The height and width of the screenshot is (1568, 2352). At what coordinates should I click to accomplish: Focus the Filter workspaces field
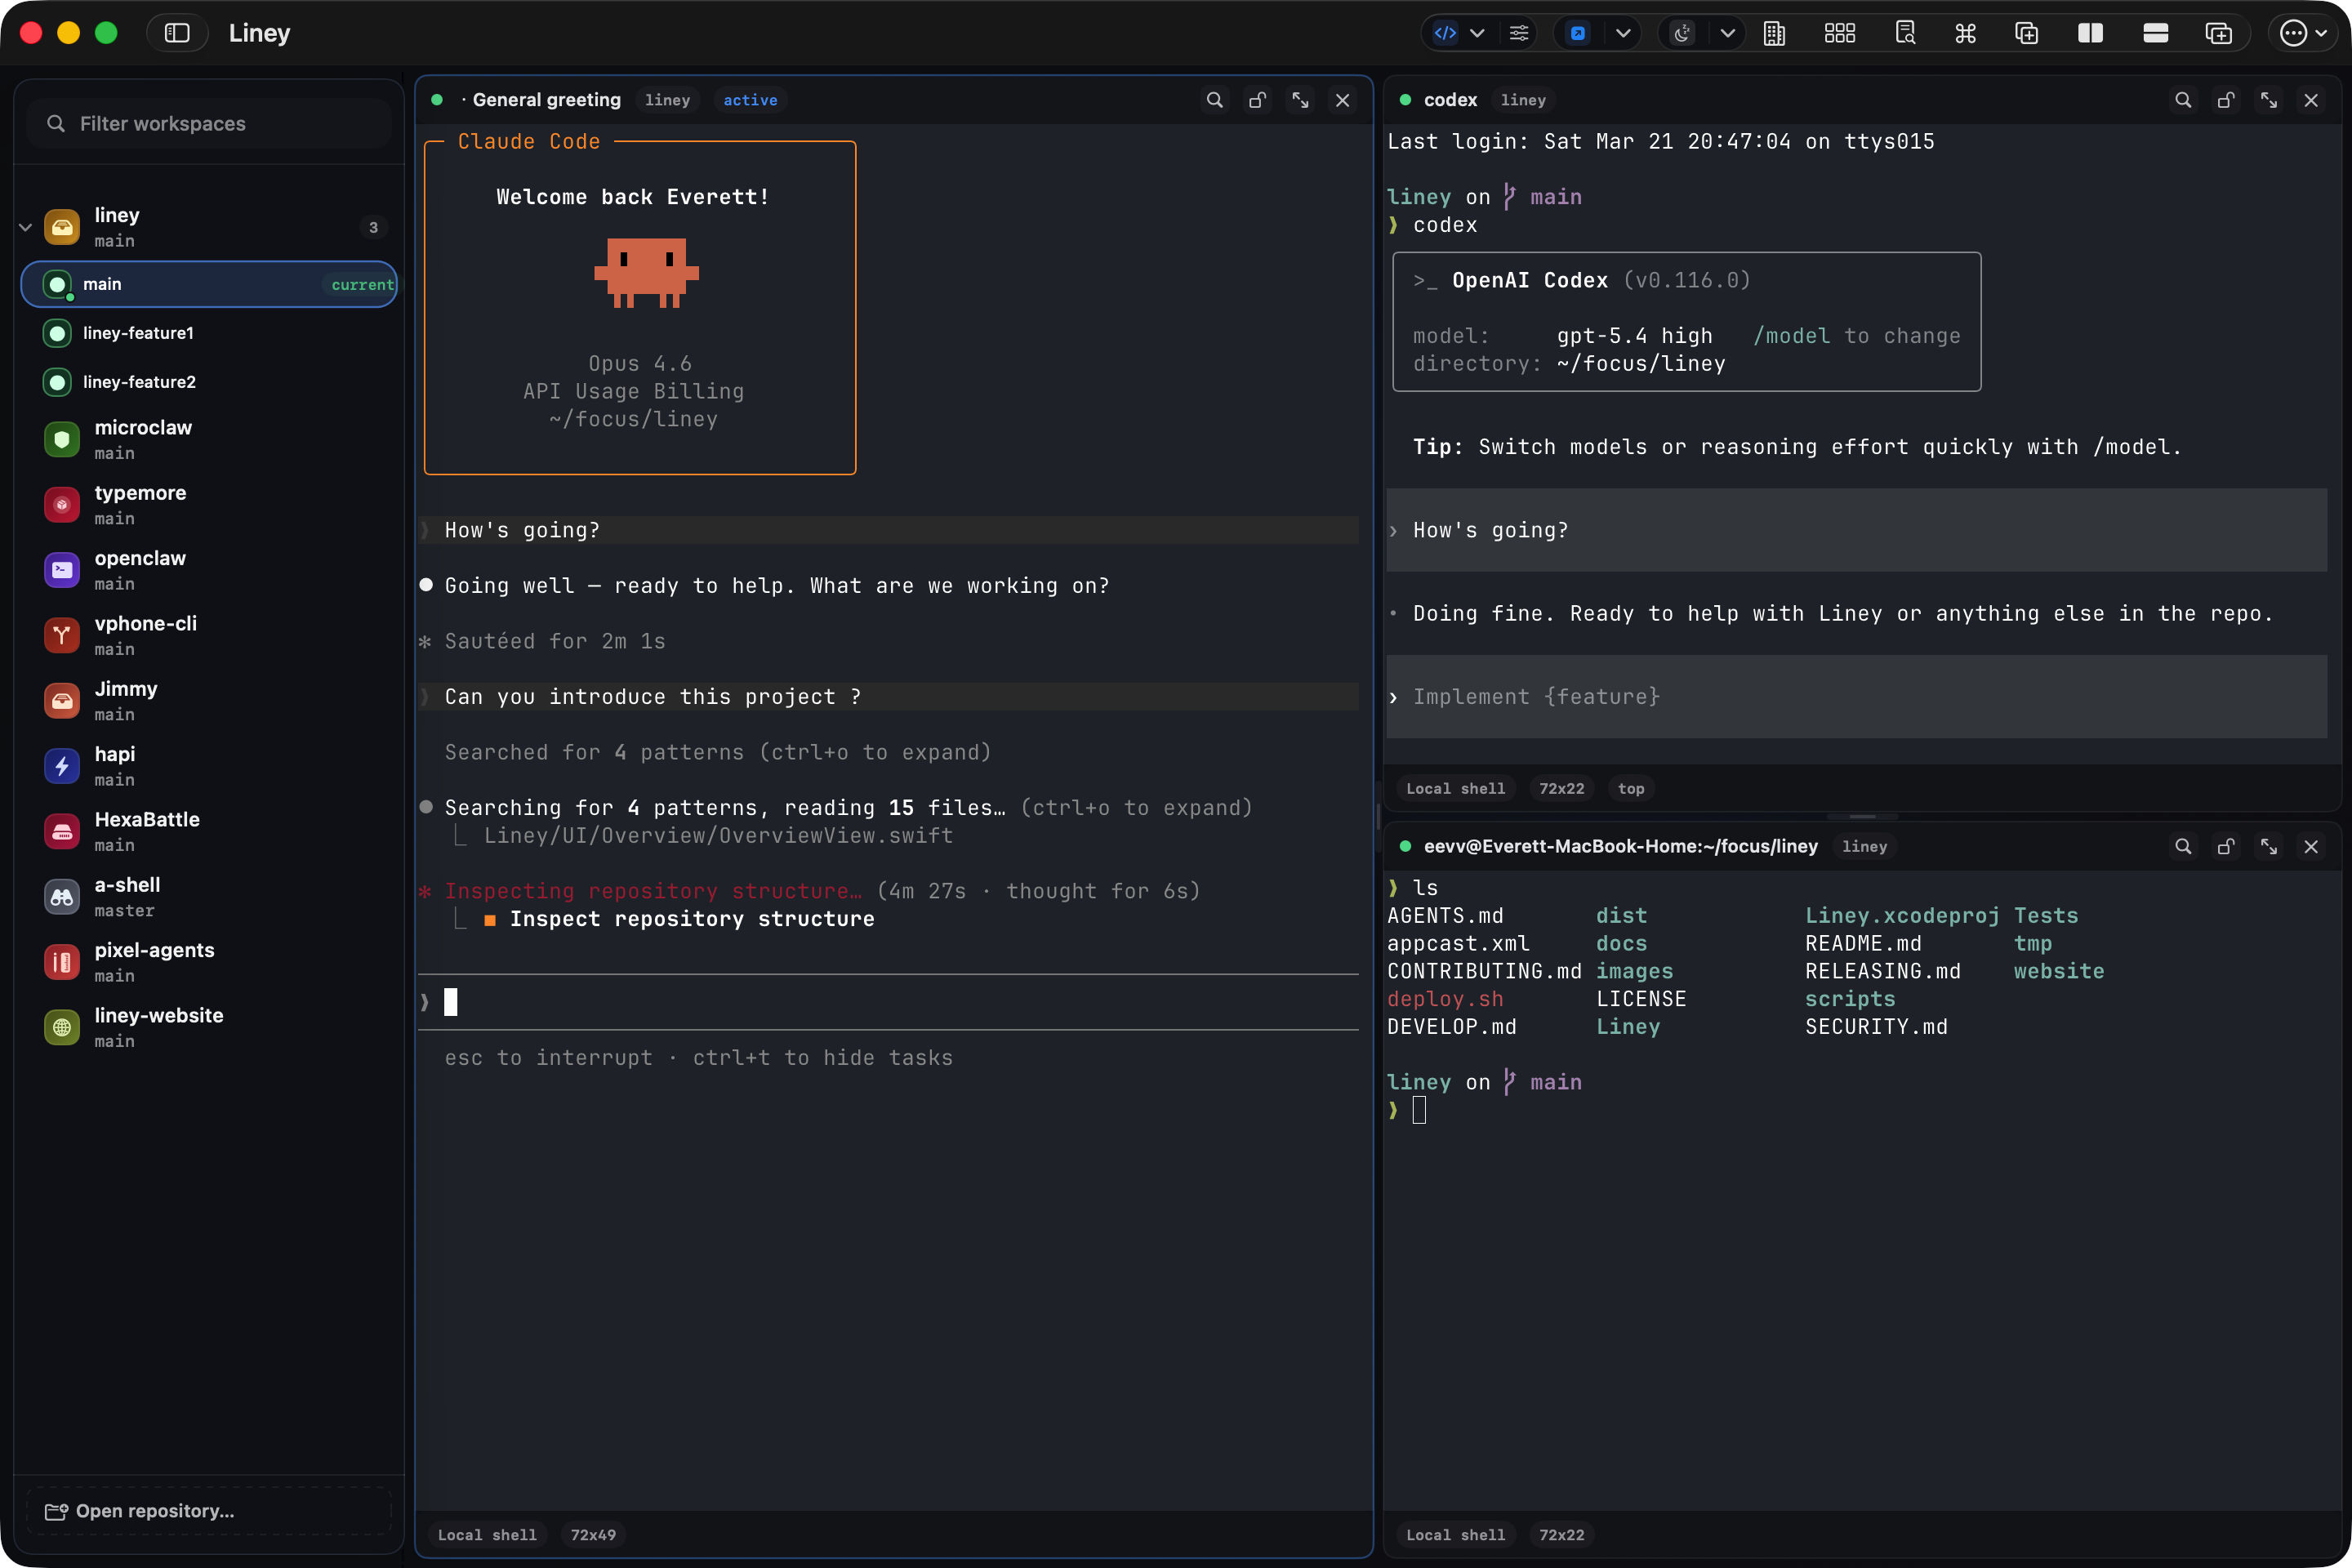[x=210, y=123]
